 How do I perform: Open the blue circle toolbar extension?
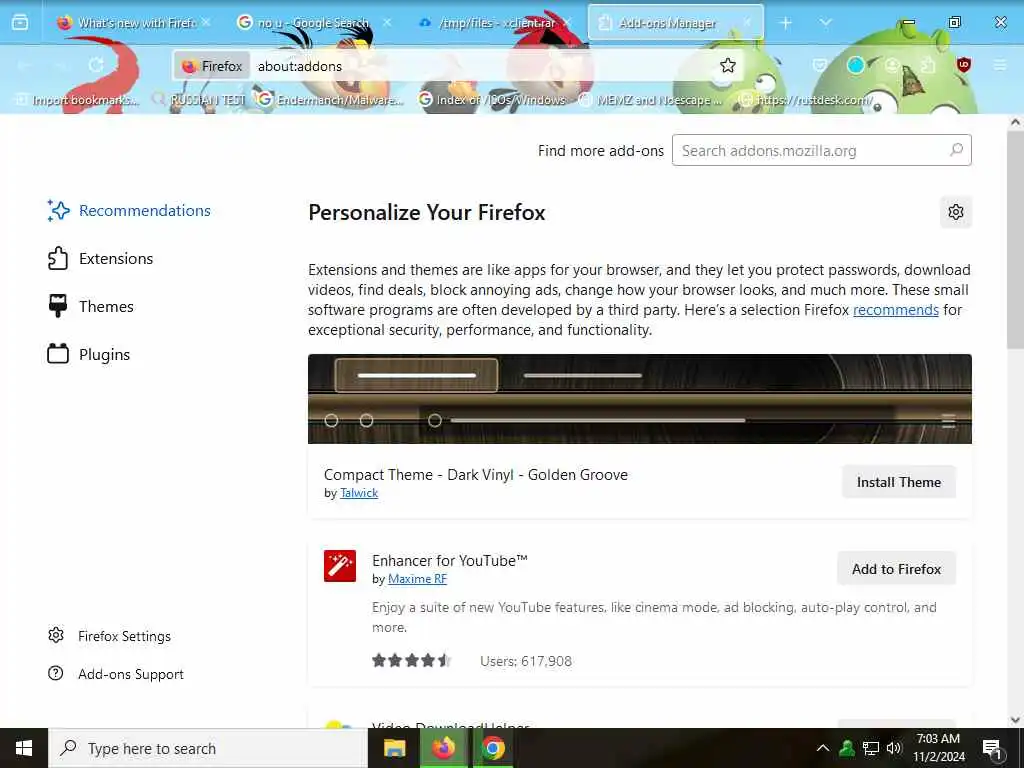[x=856, y=65]
